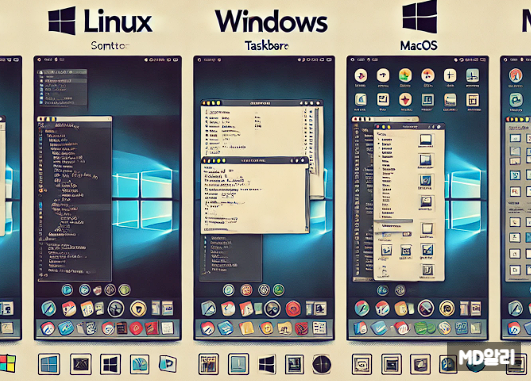Click the 'Taskbare' label under Windows heading
Screen dimensions: 531x381
pos(267,45)
